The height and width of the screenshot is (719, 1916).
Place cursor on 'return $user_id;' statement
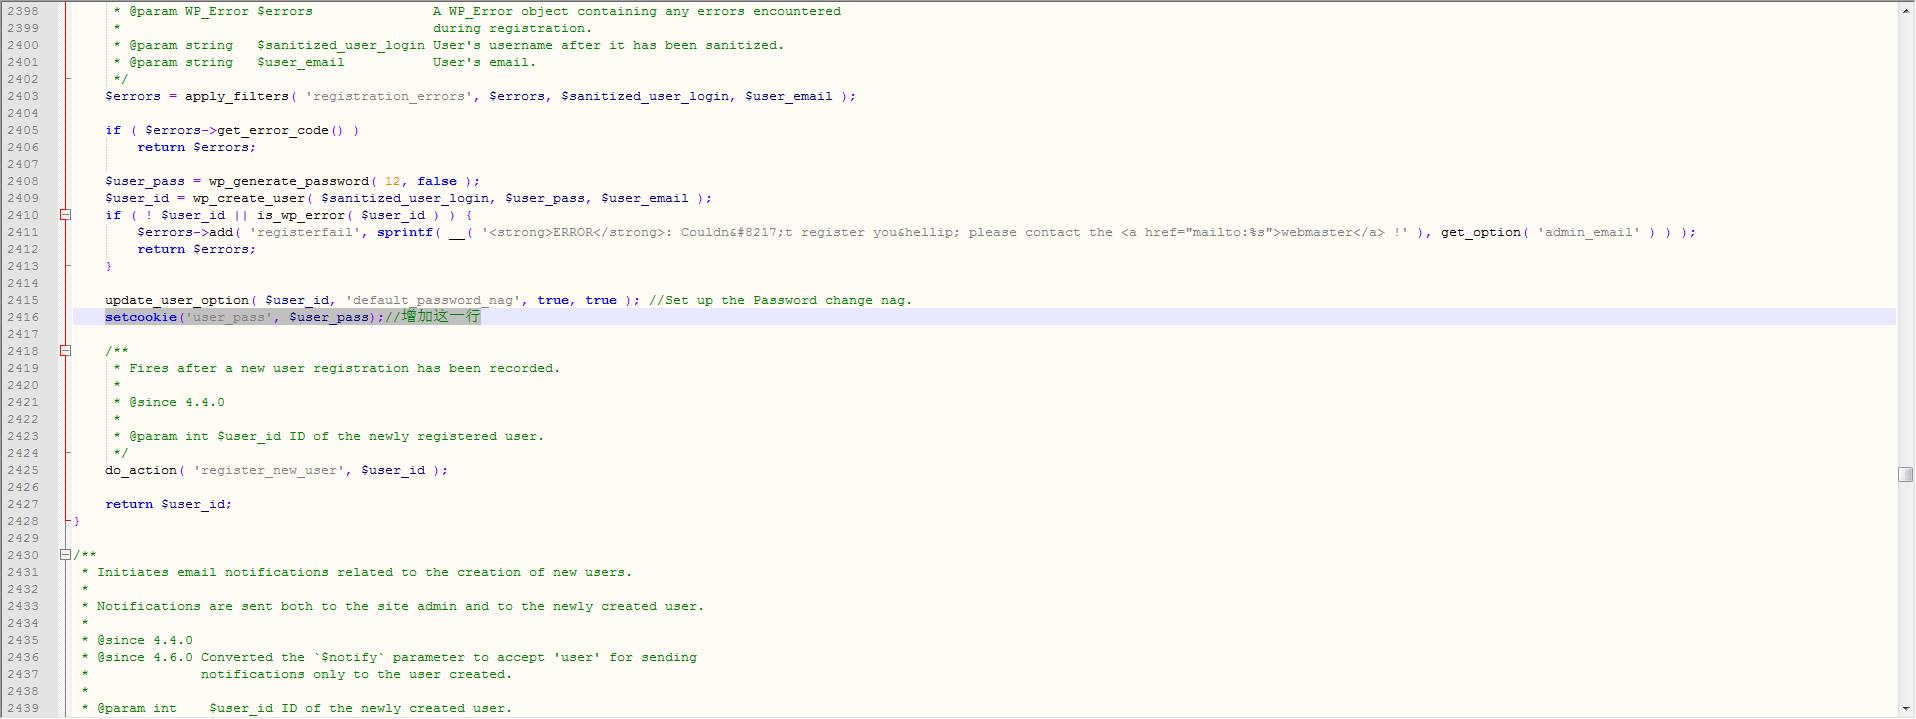click(x=168, y=504)
